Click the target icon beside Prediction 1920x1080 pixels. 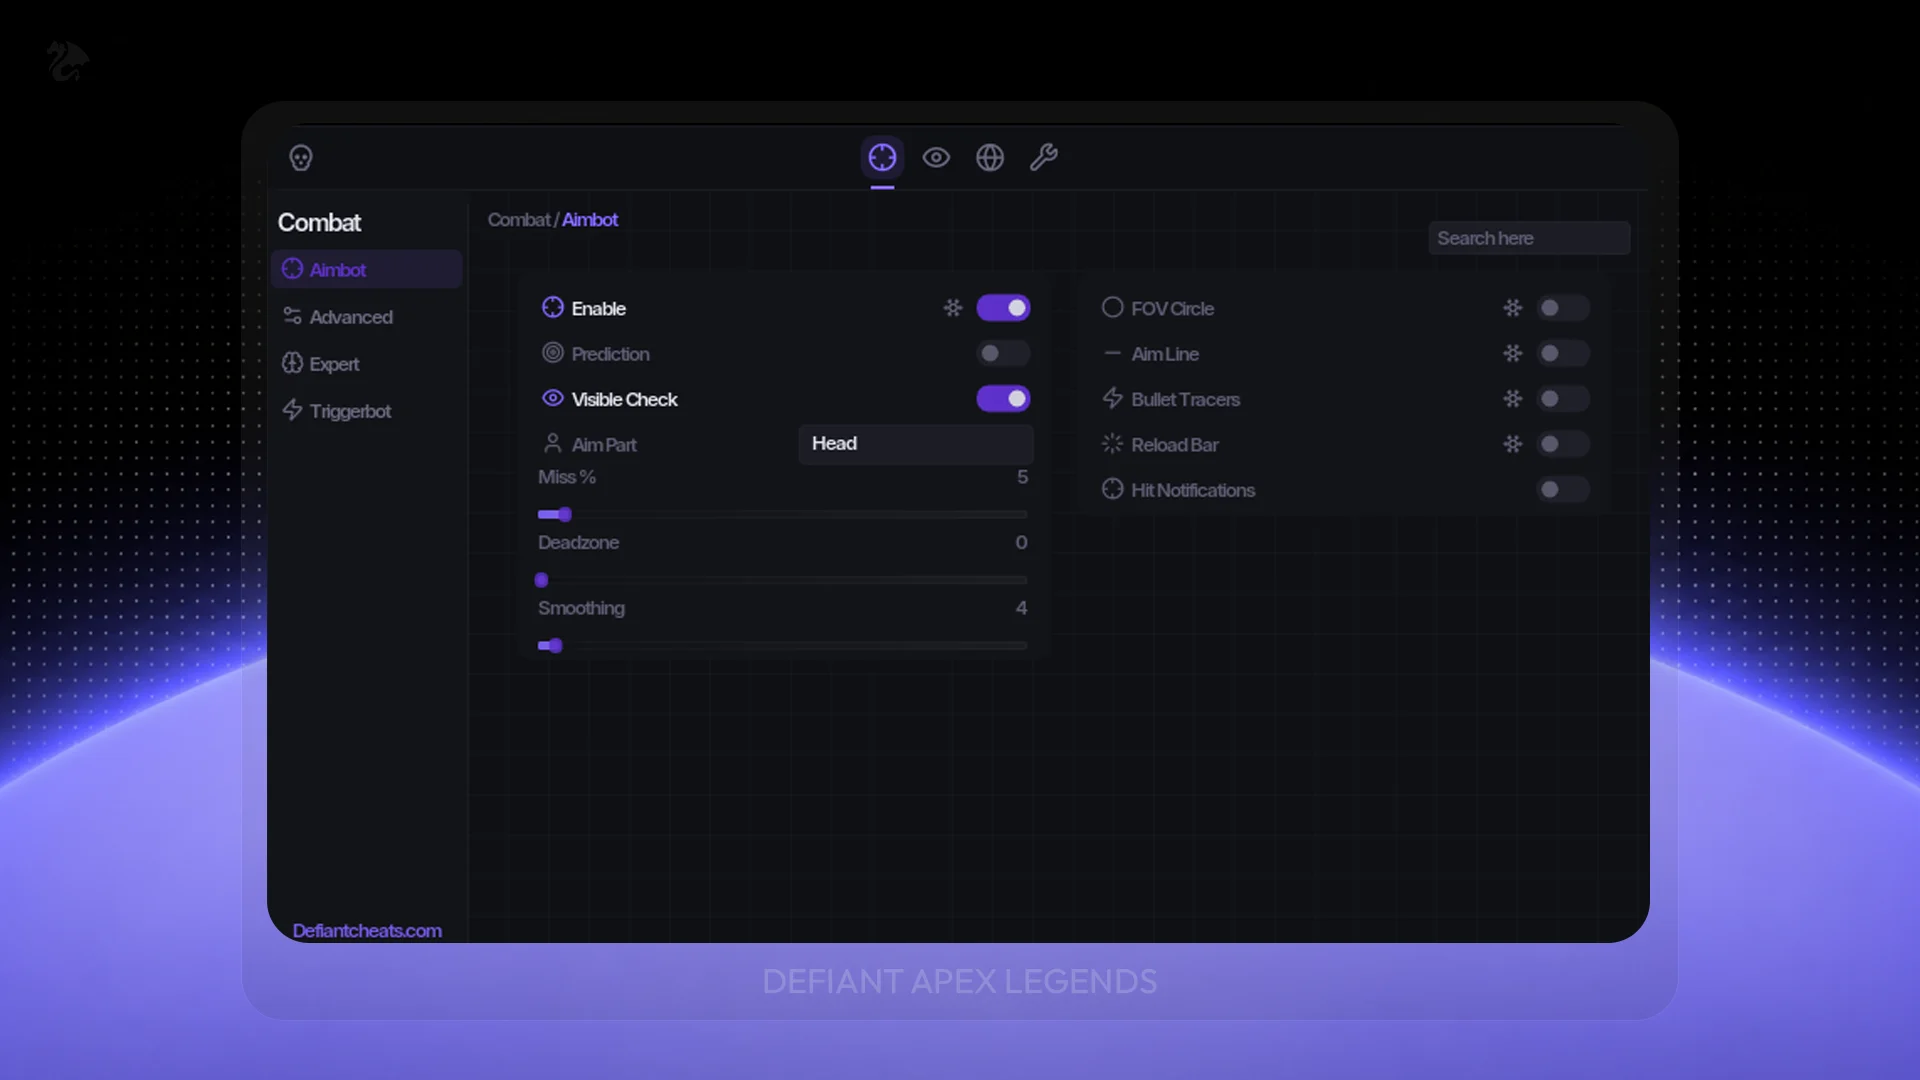(x=553, y=352)
